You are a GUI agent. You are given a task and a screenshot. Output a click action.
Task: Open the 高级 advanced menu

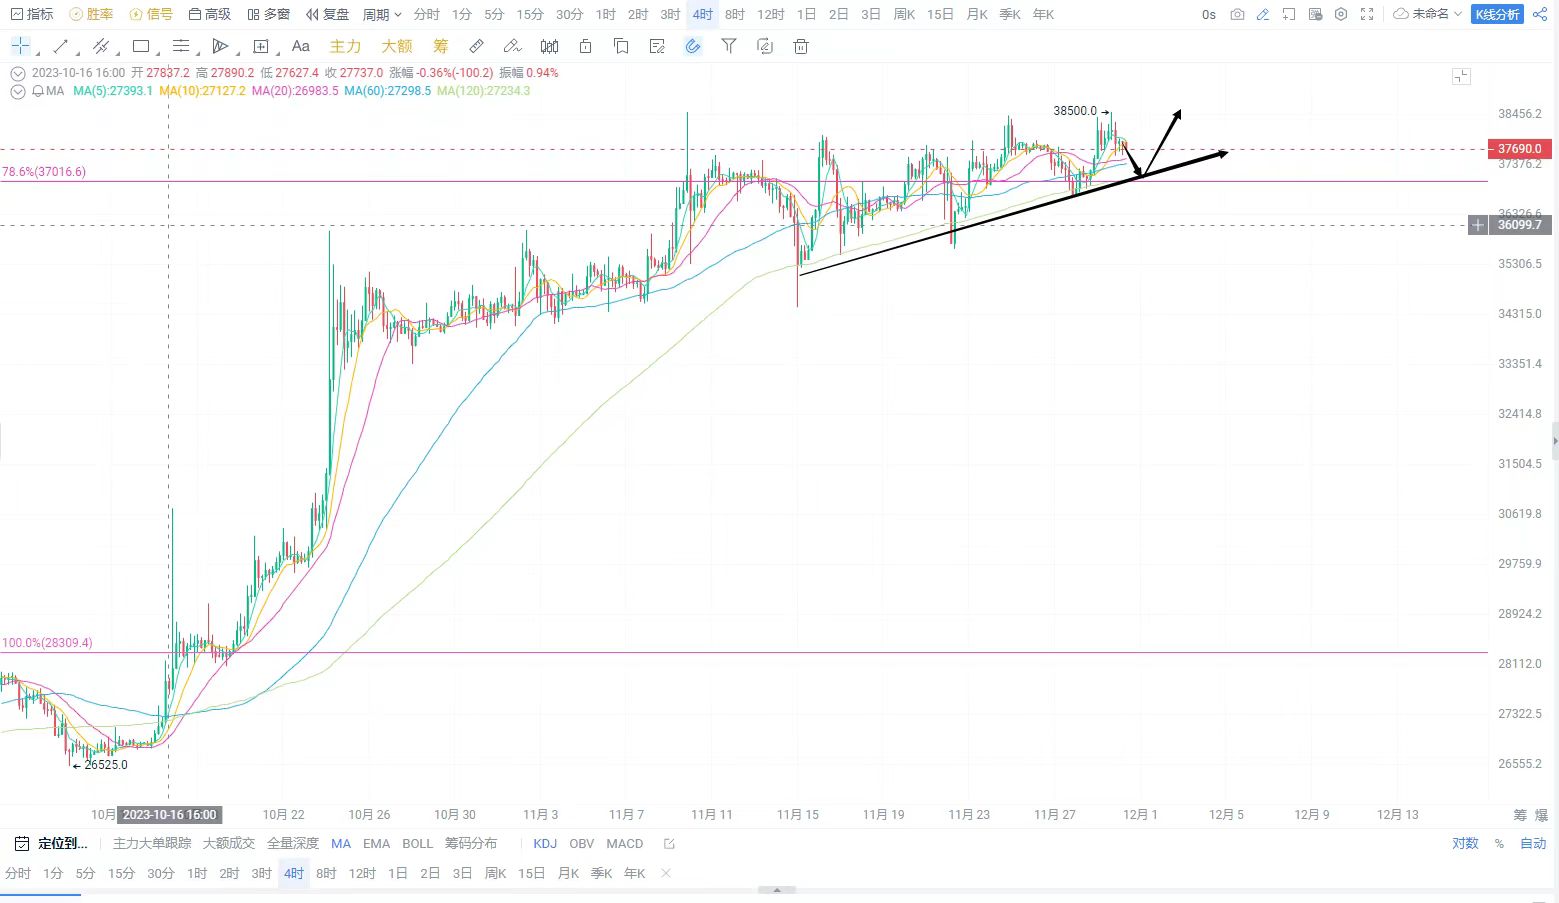pos(210,14)
